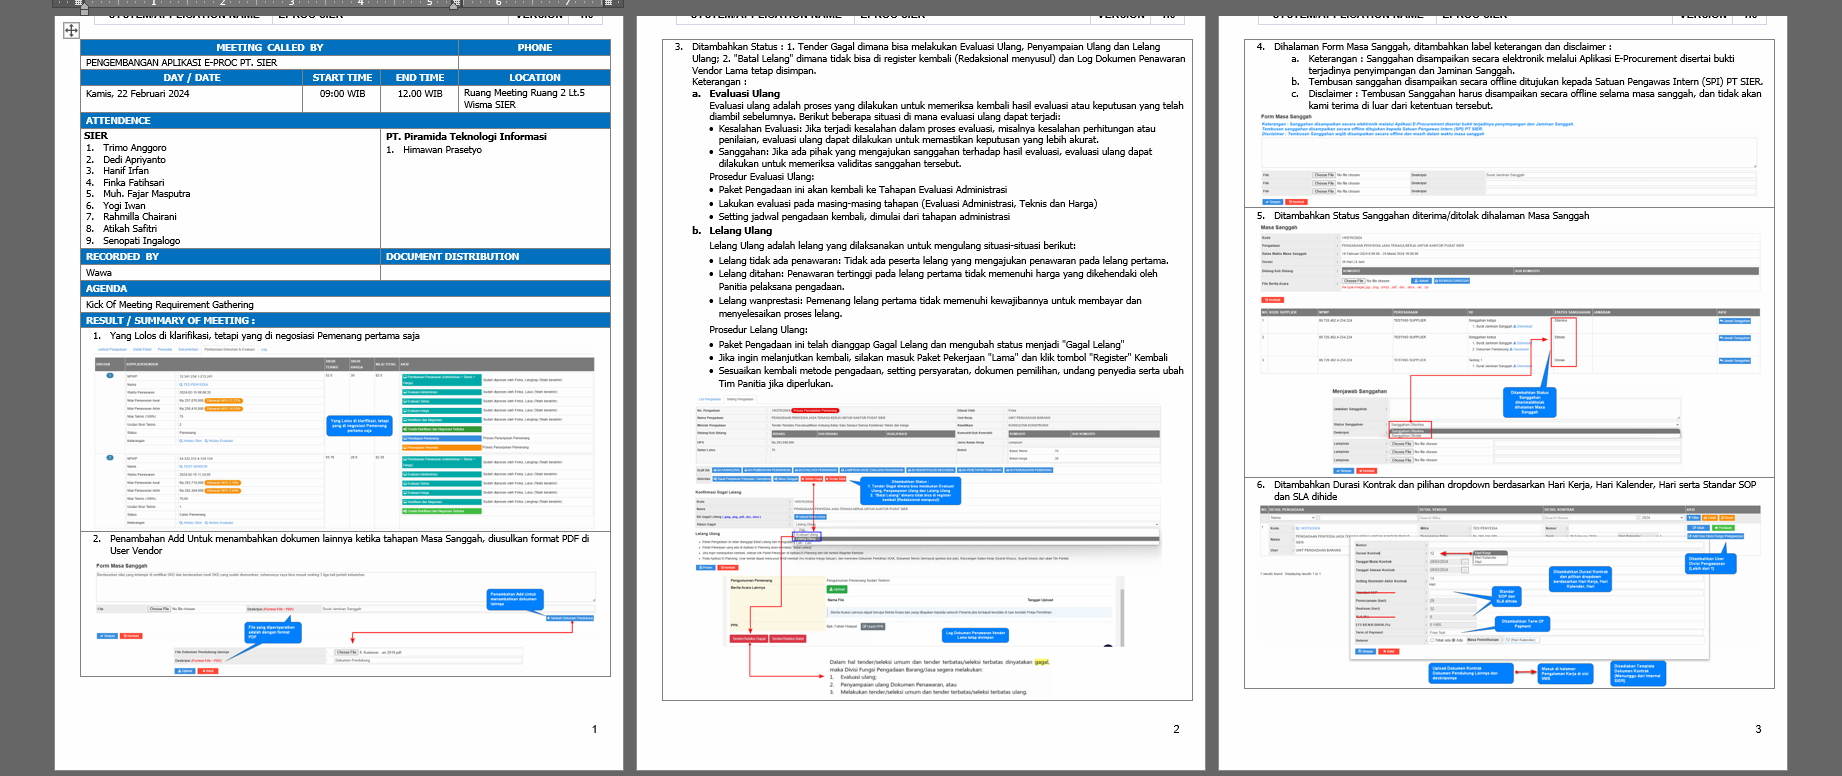Click item 4 text starting 'Dihalaman Form Masa Sanggah'

[x=1441, y=47]
